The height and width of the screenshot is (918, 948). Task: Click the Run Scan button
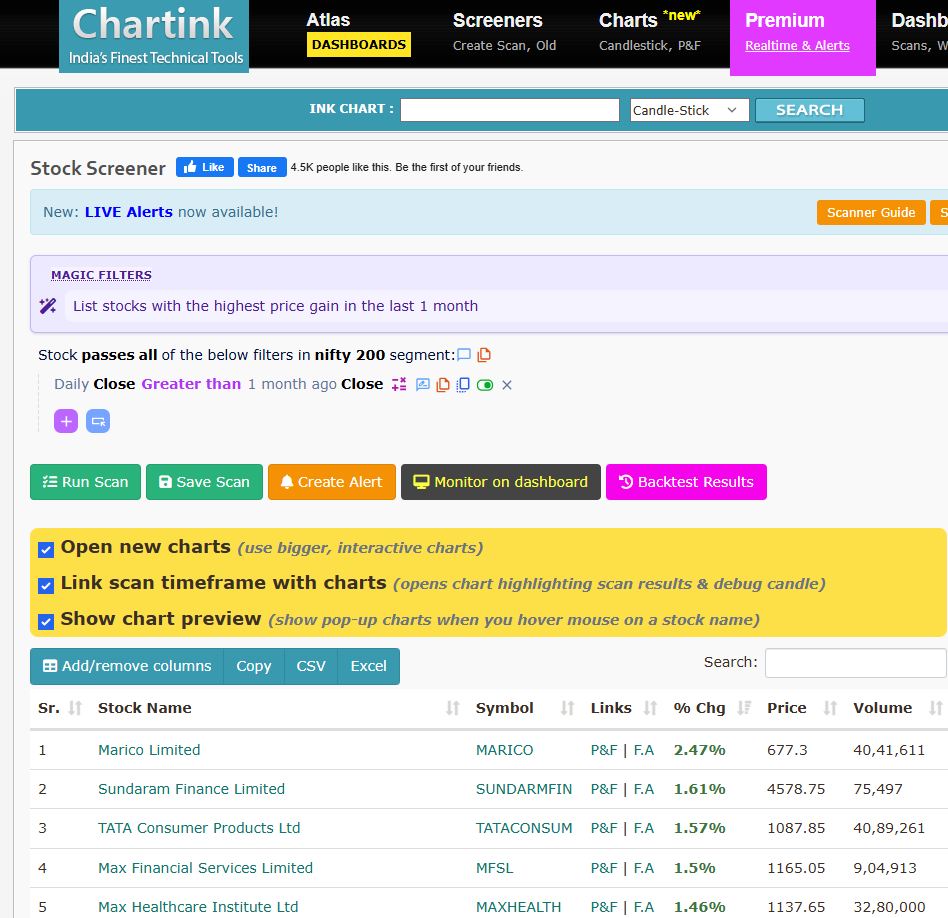[x=85, y=482]
